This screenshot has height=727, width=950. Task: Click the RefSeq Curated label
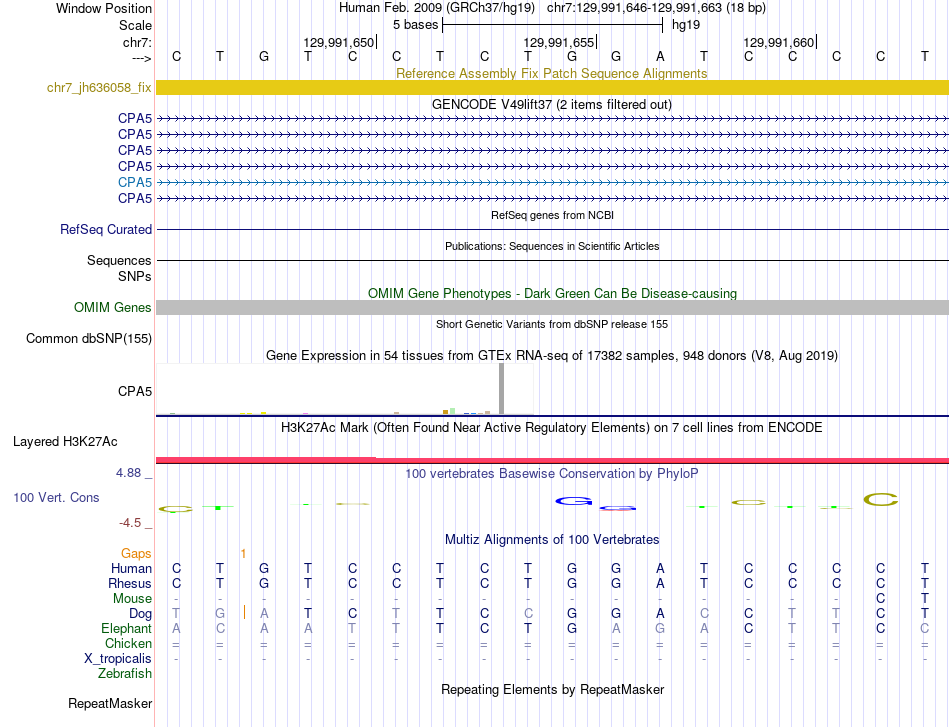(105, 230)
